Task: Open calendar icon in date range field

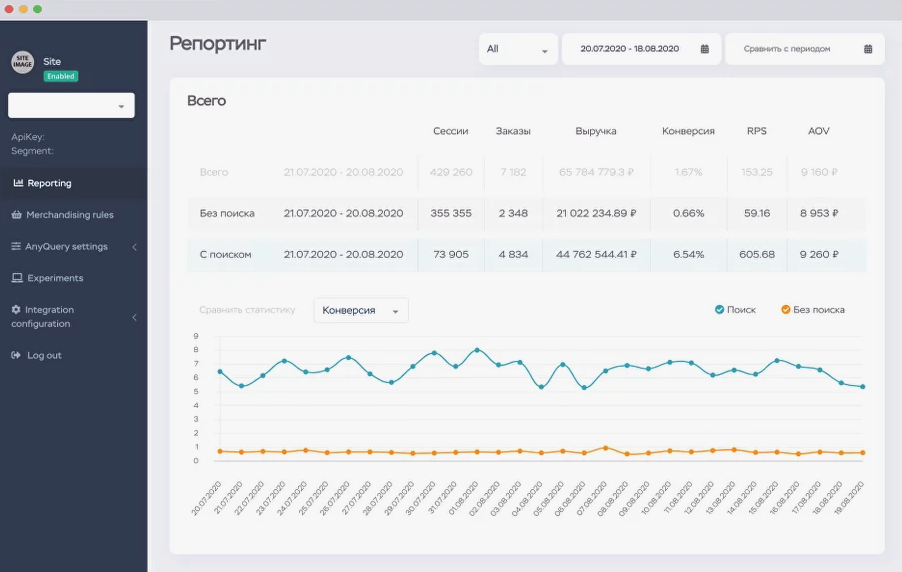Action: (x=705, y=49)
